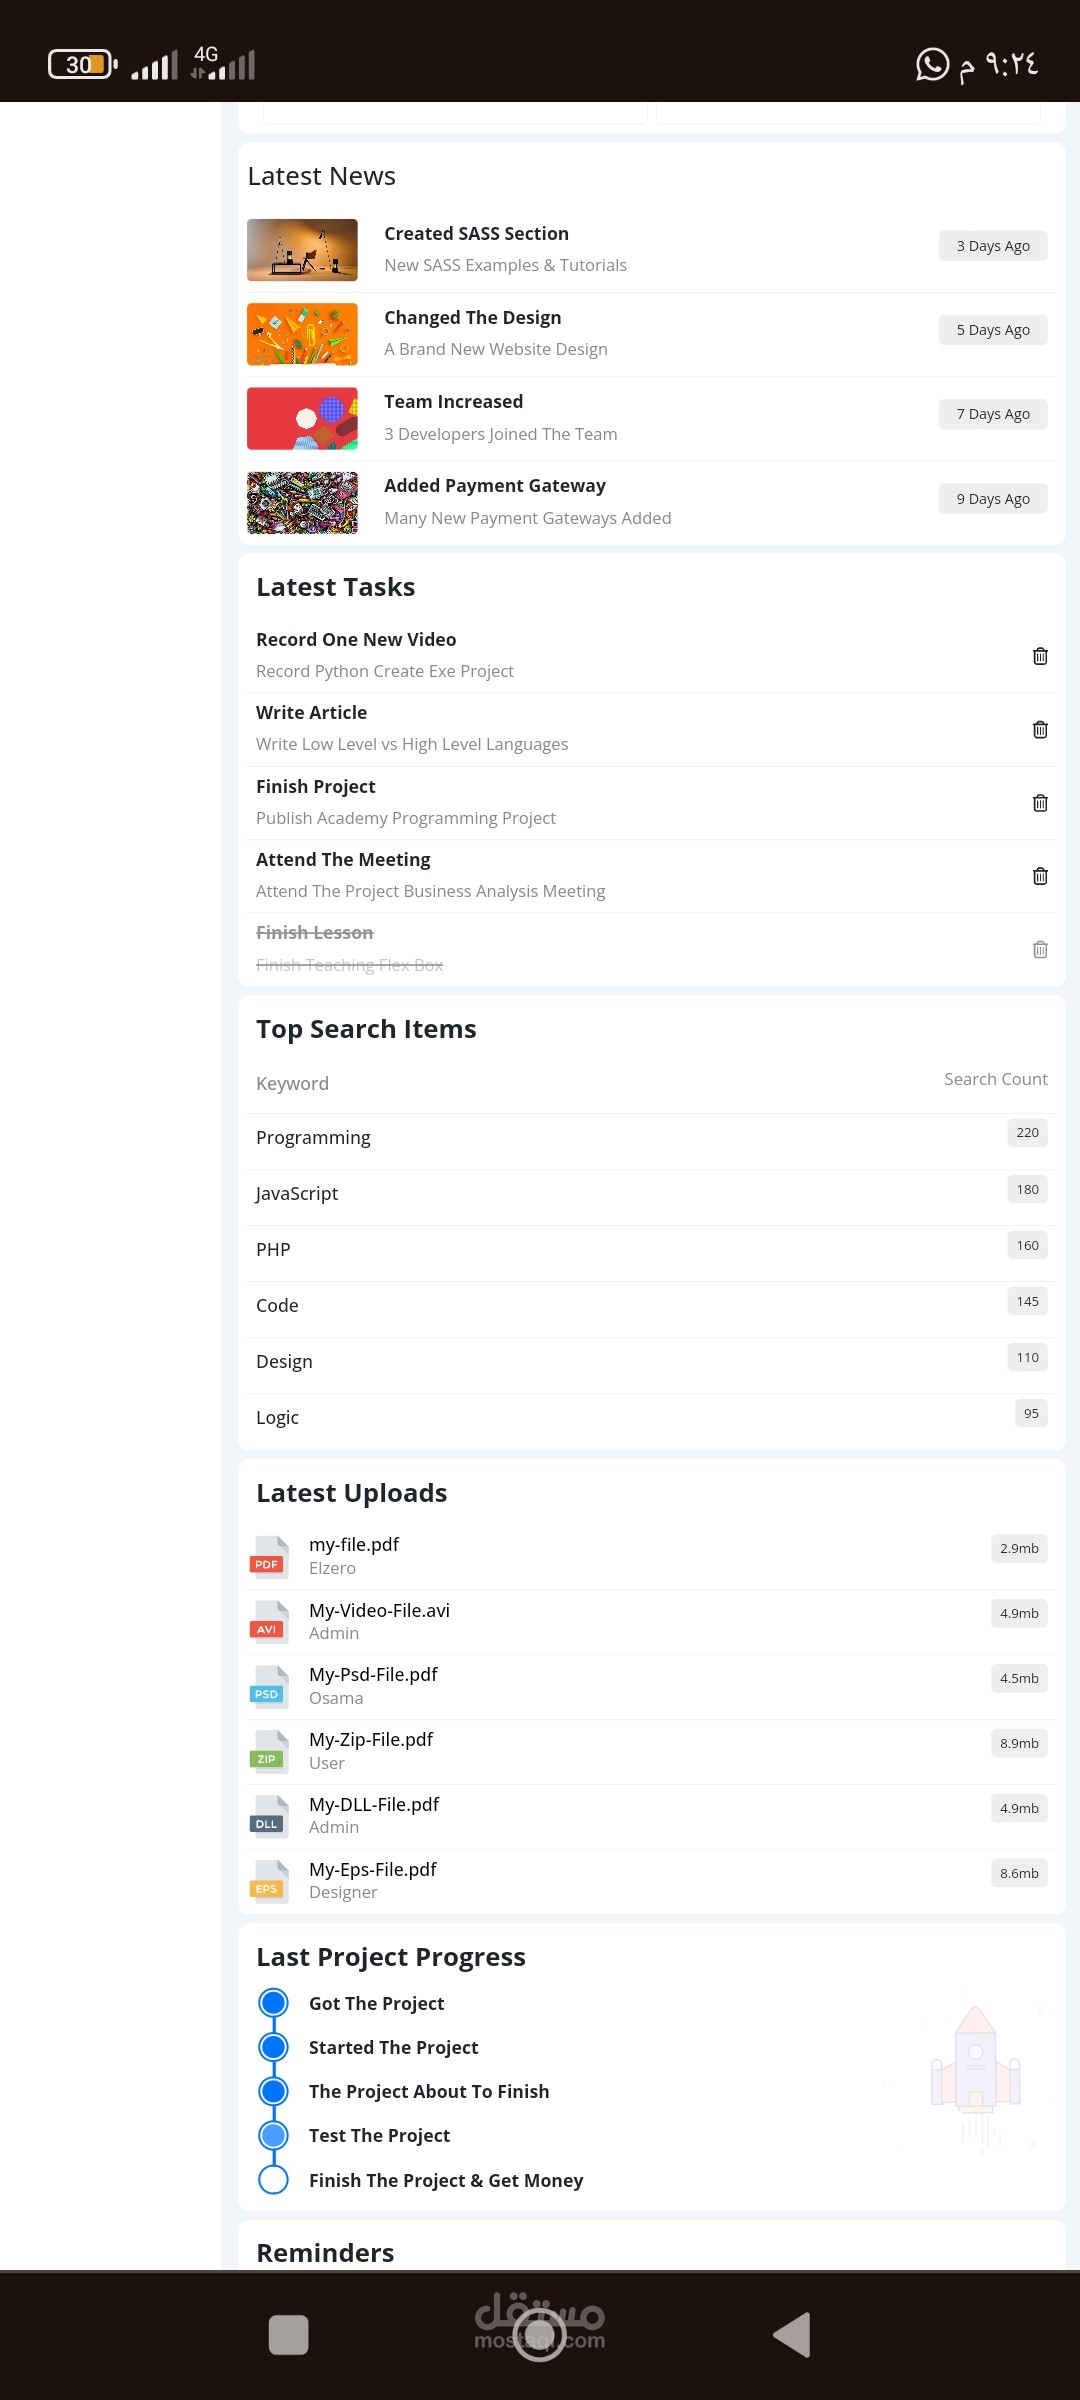Click trash icon for Write Article task
Viewport: 1080px width, 2400px height.
[1040, 730]
